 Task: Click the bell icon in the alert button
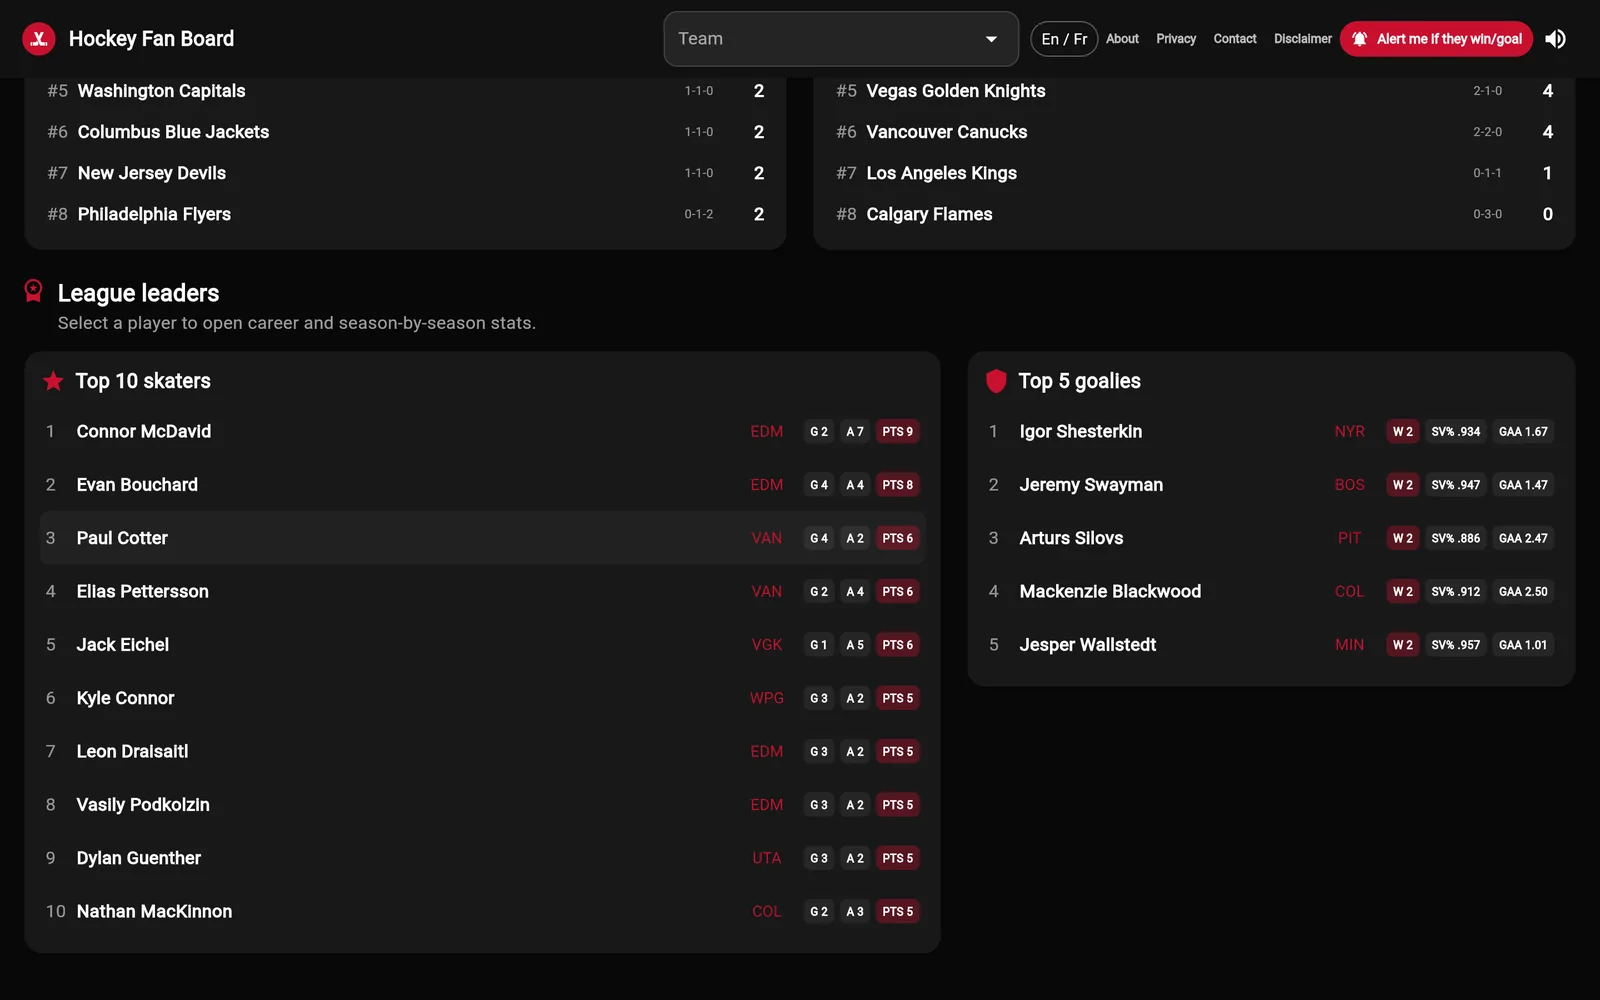click(1360, 39)
